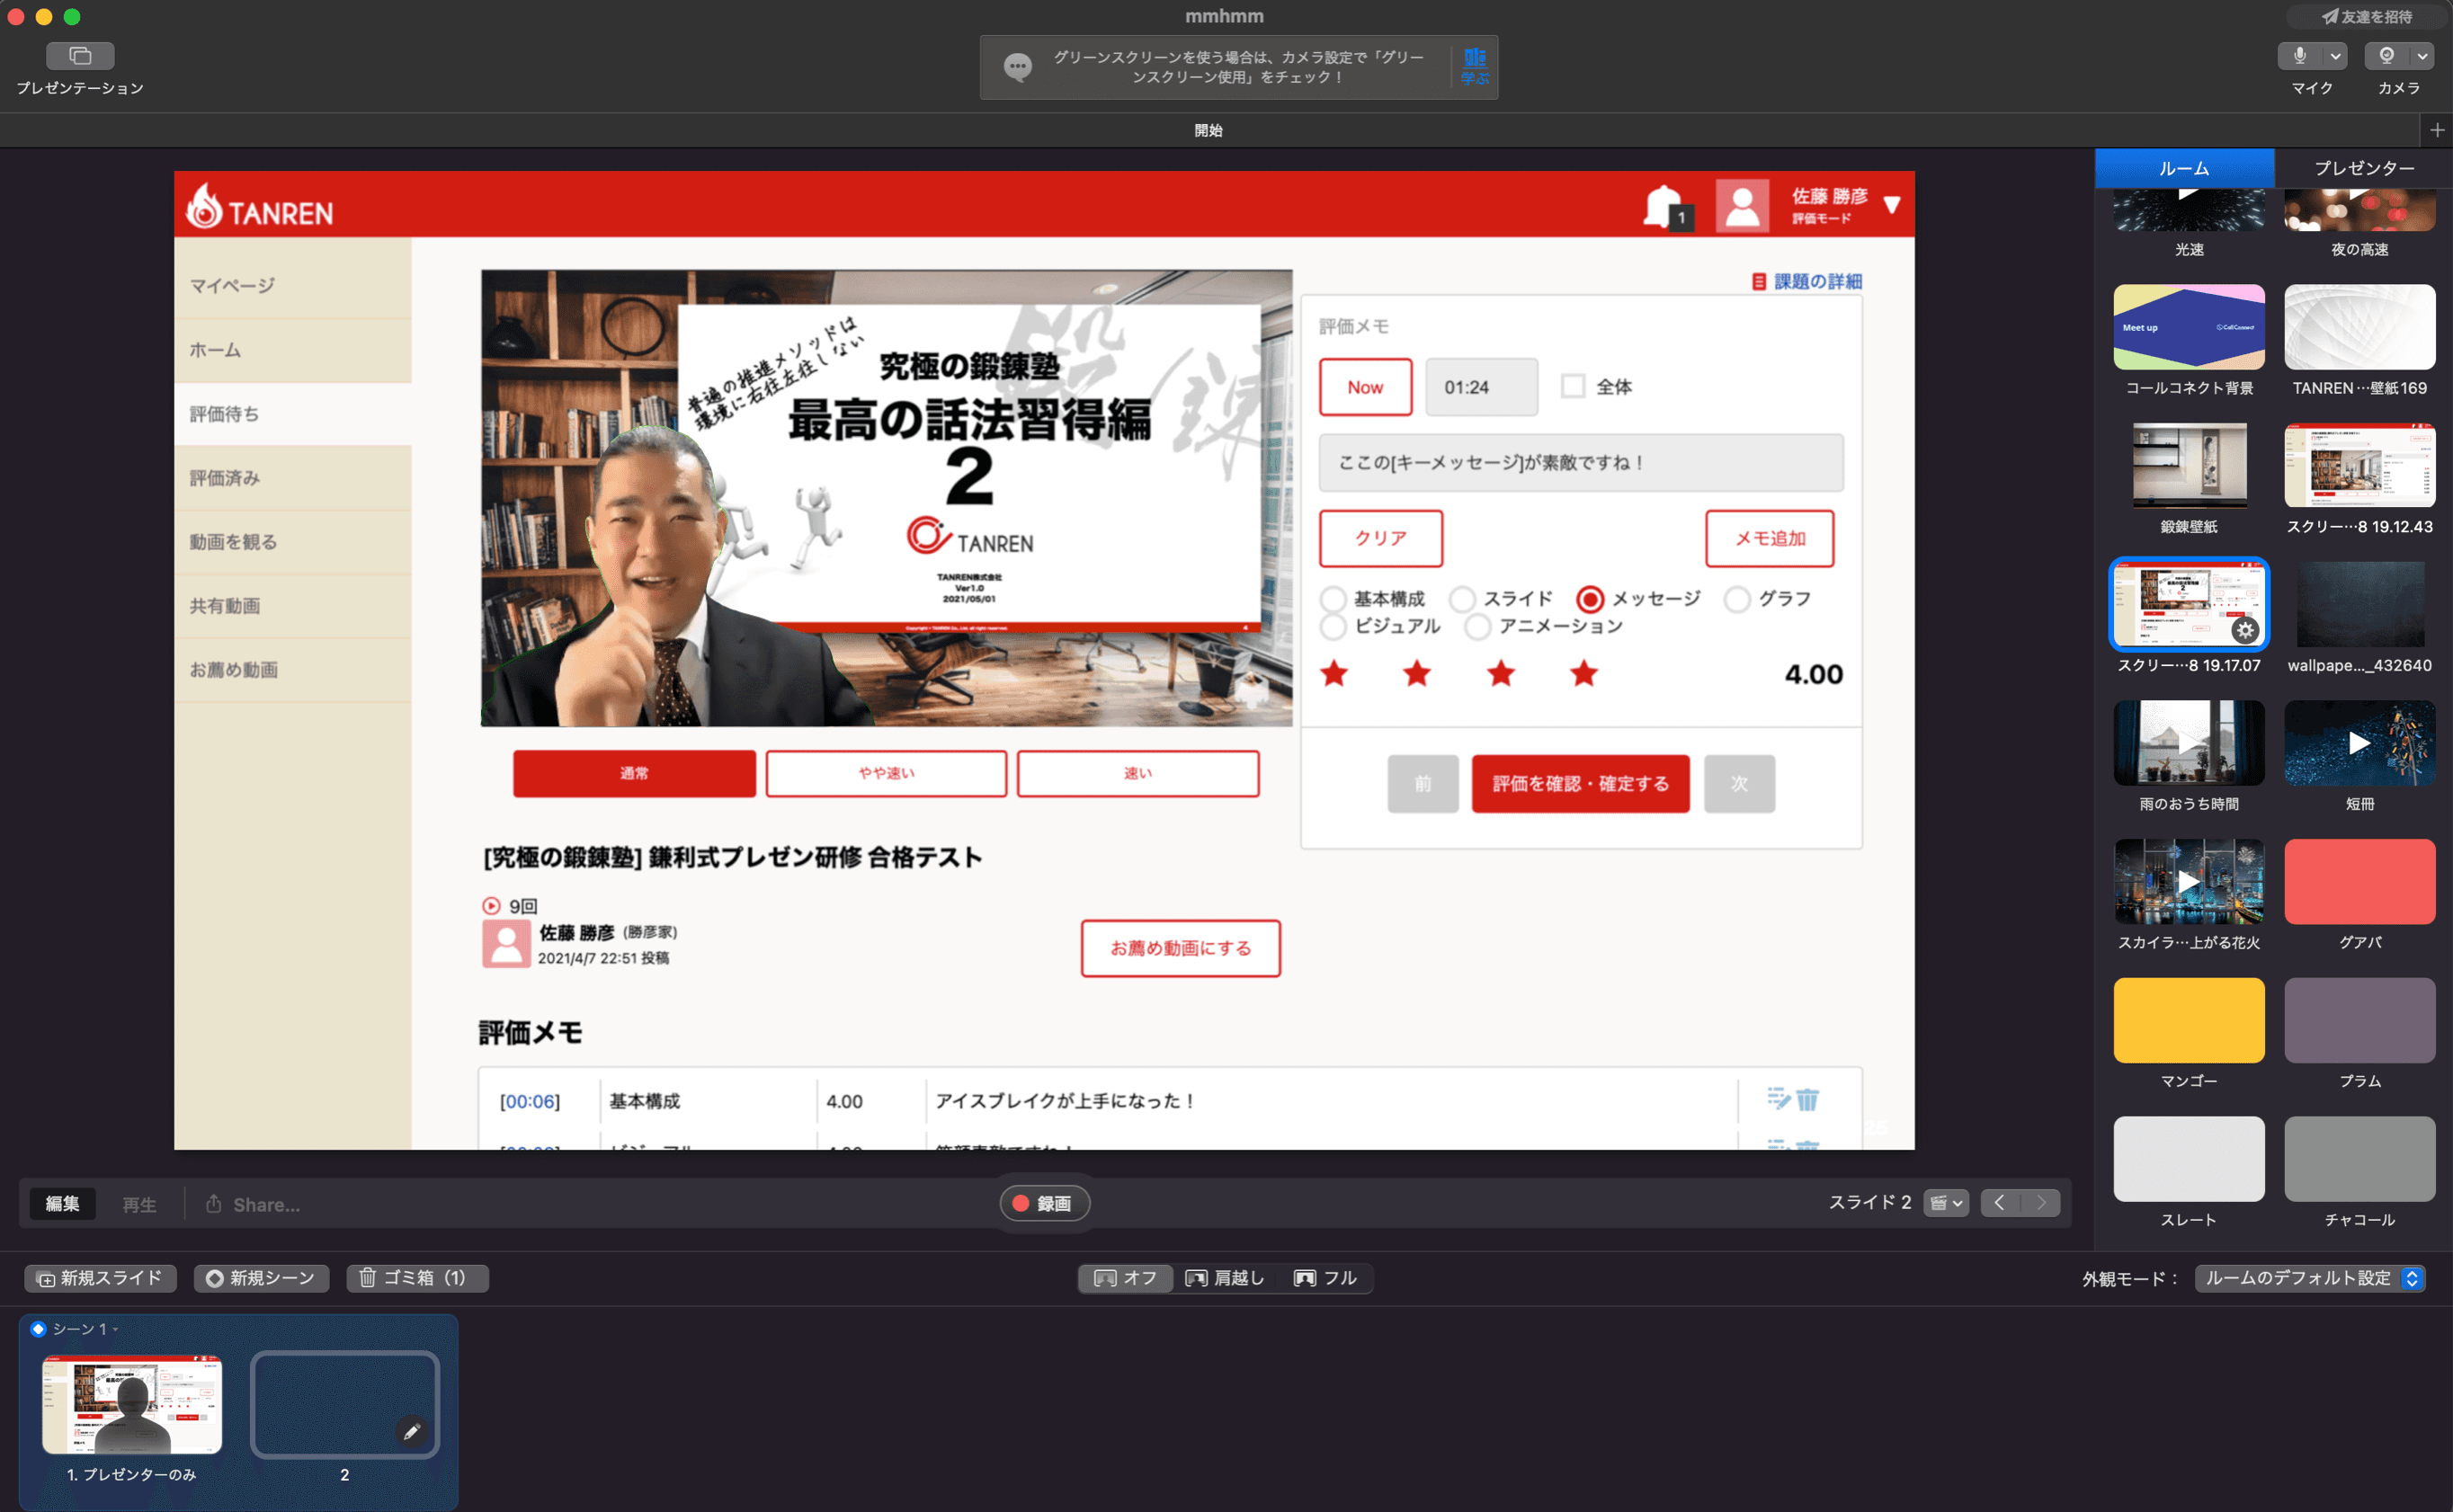This screenshot has width=2453, height=1512.
Task: Open the 動画を観る sidebar item
Action: tap(293, 542)
